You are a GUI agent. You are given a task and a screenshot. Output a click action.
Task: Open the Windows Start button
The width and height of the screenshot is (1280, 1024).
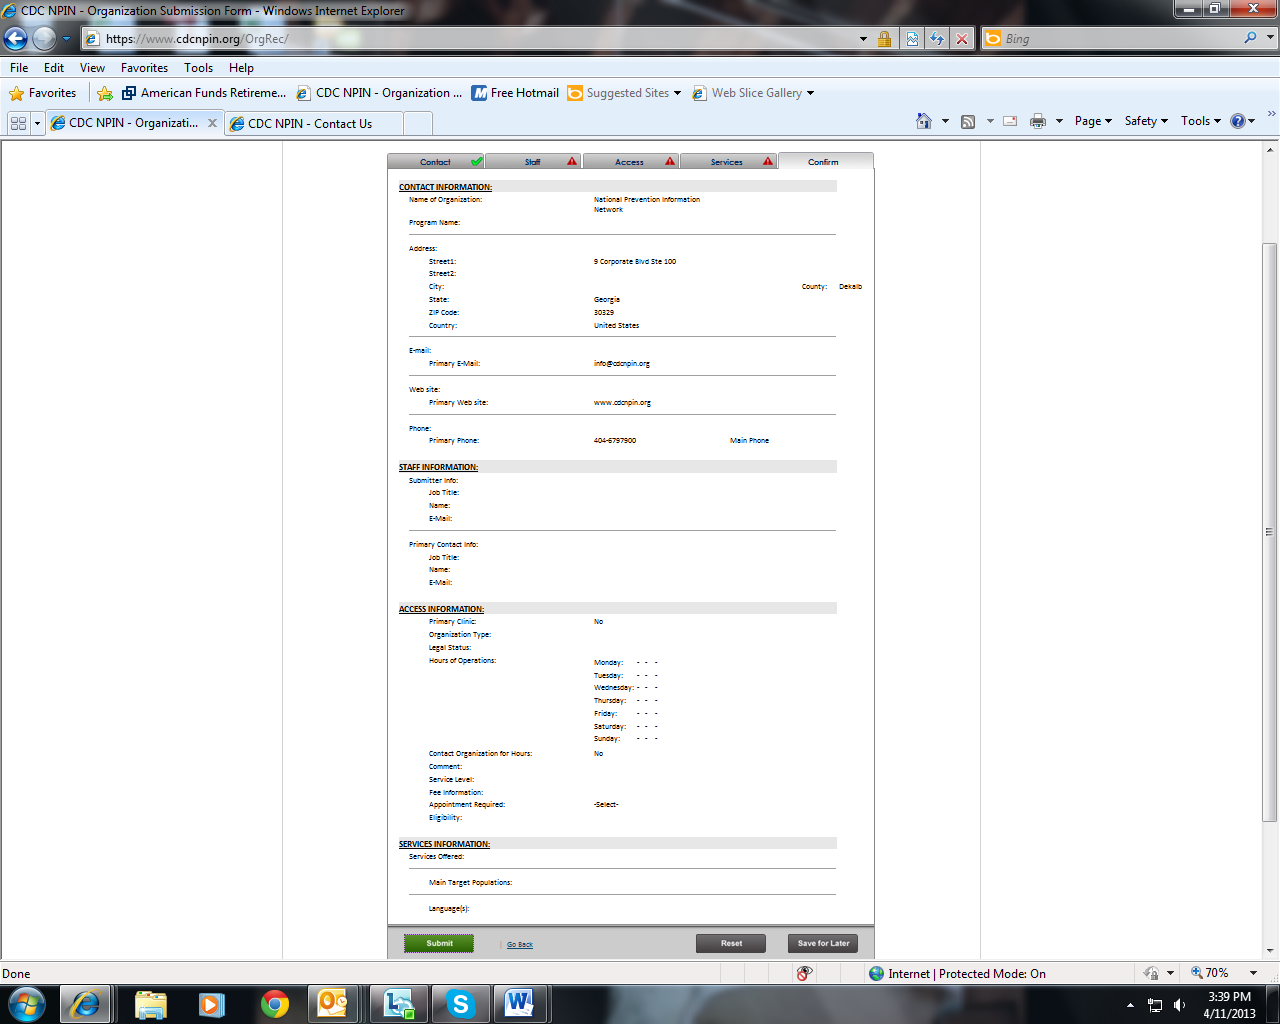click(27, 1003)
